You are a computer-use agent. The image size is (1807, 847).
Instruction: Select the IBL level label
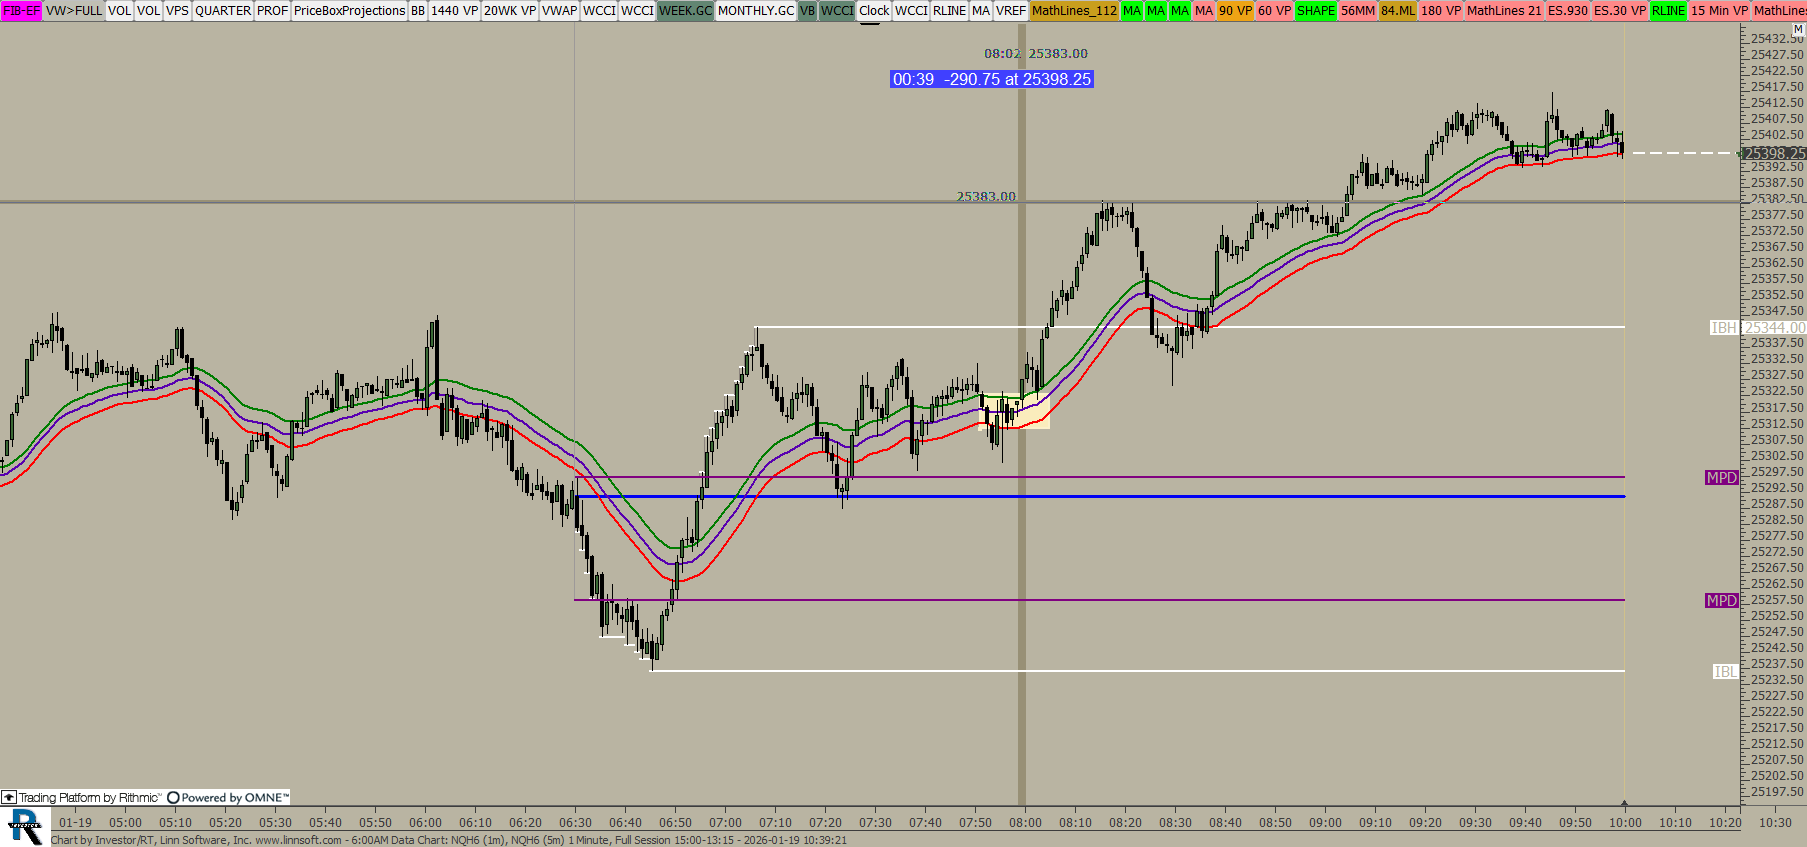(x=1725, y=672)
